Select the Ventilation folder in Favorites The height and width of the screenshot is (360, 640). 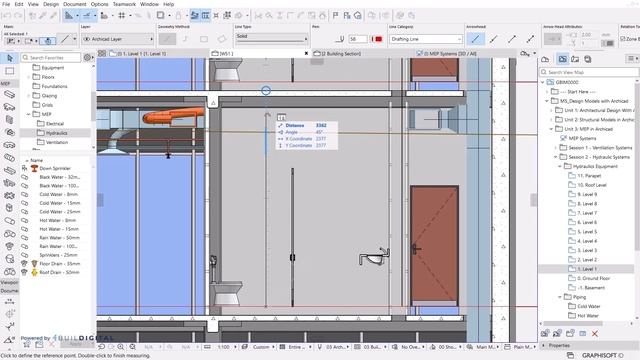click(57, 142)
